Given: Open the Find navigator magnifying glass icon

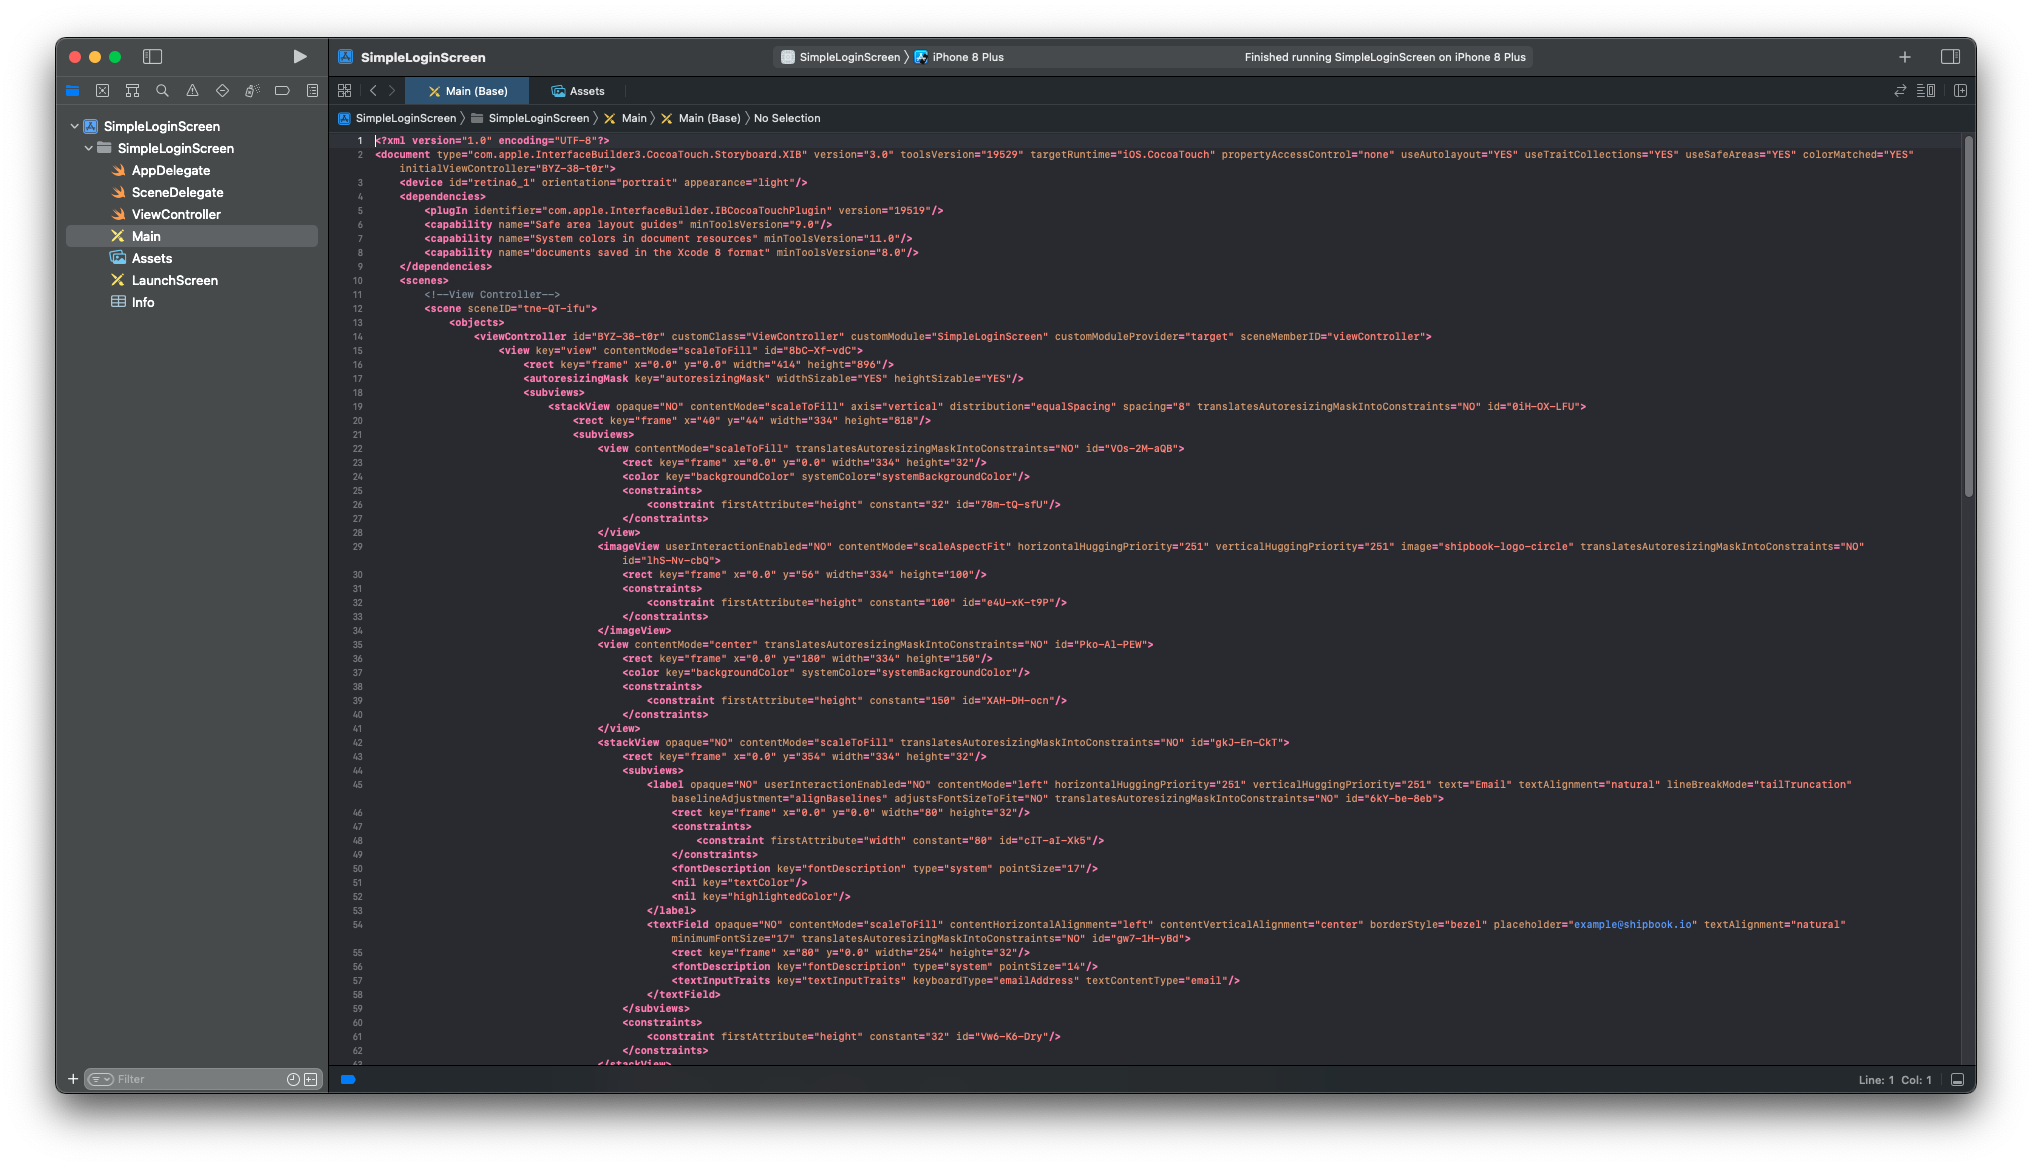Looking at the screenshot, I should pos(162,90).
